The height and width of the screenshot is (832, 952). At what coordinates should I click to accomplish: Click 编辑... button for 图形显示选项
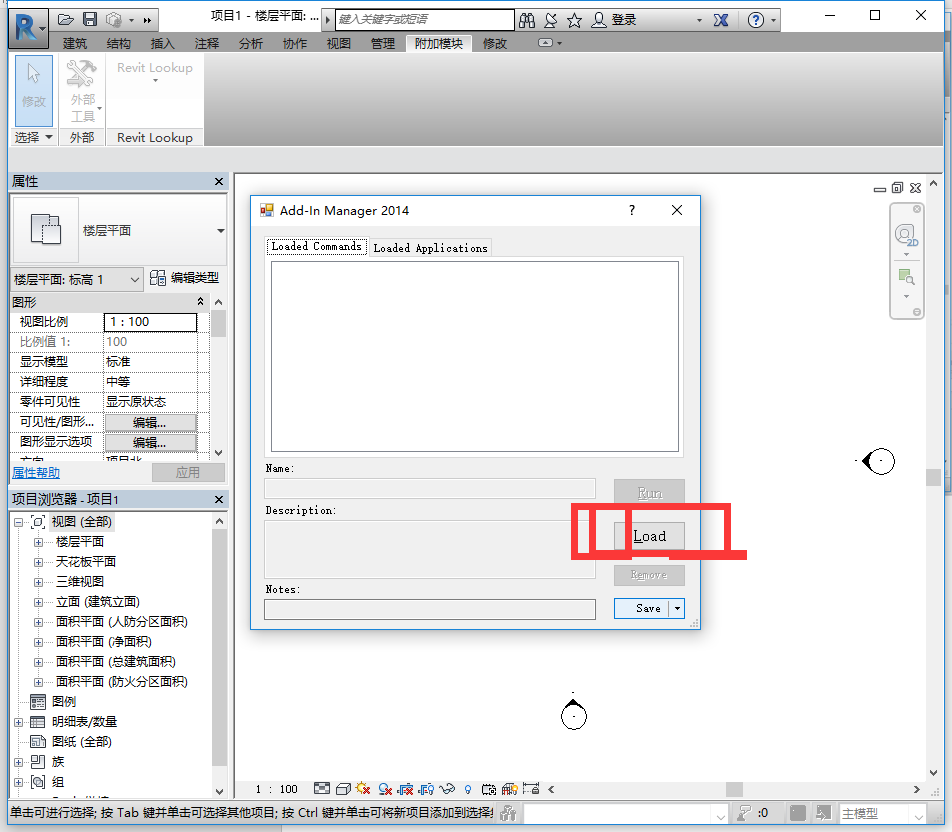(150, 443)
